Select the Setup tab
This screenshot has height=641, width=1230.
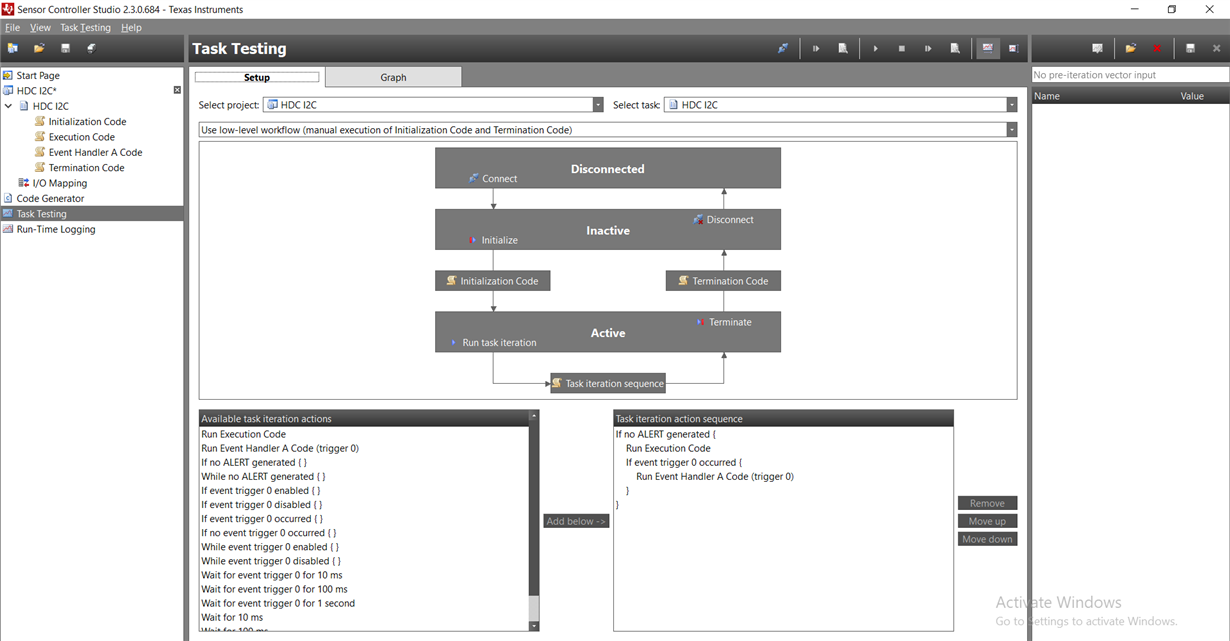257,77
